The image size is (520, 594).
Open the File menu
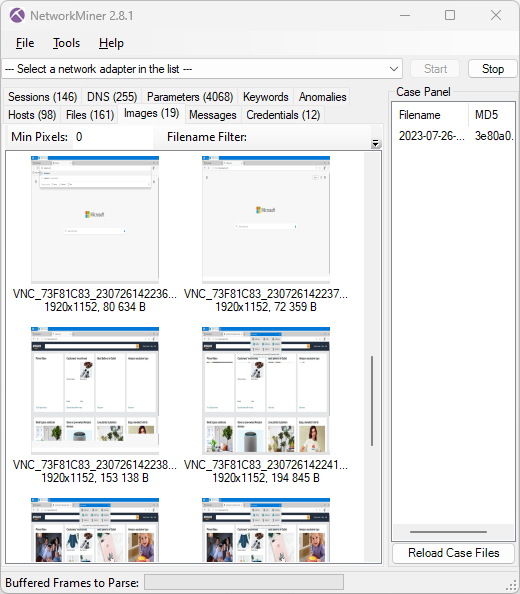coord(25,43)
